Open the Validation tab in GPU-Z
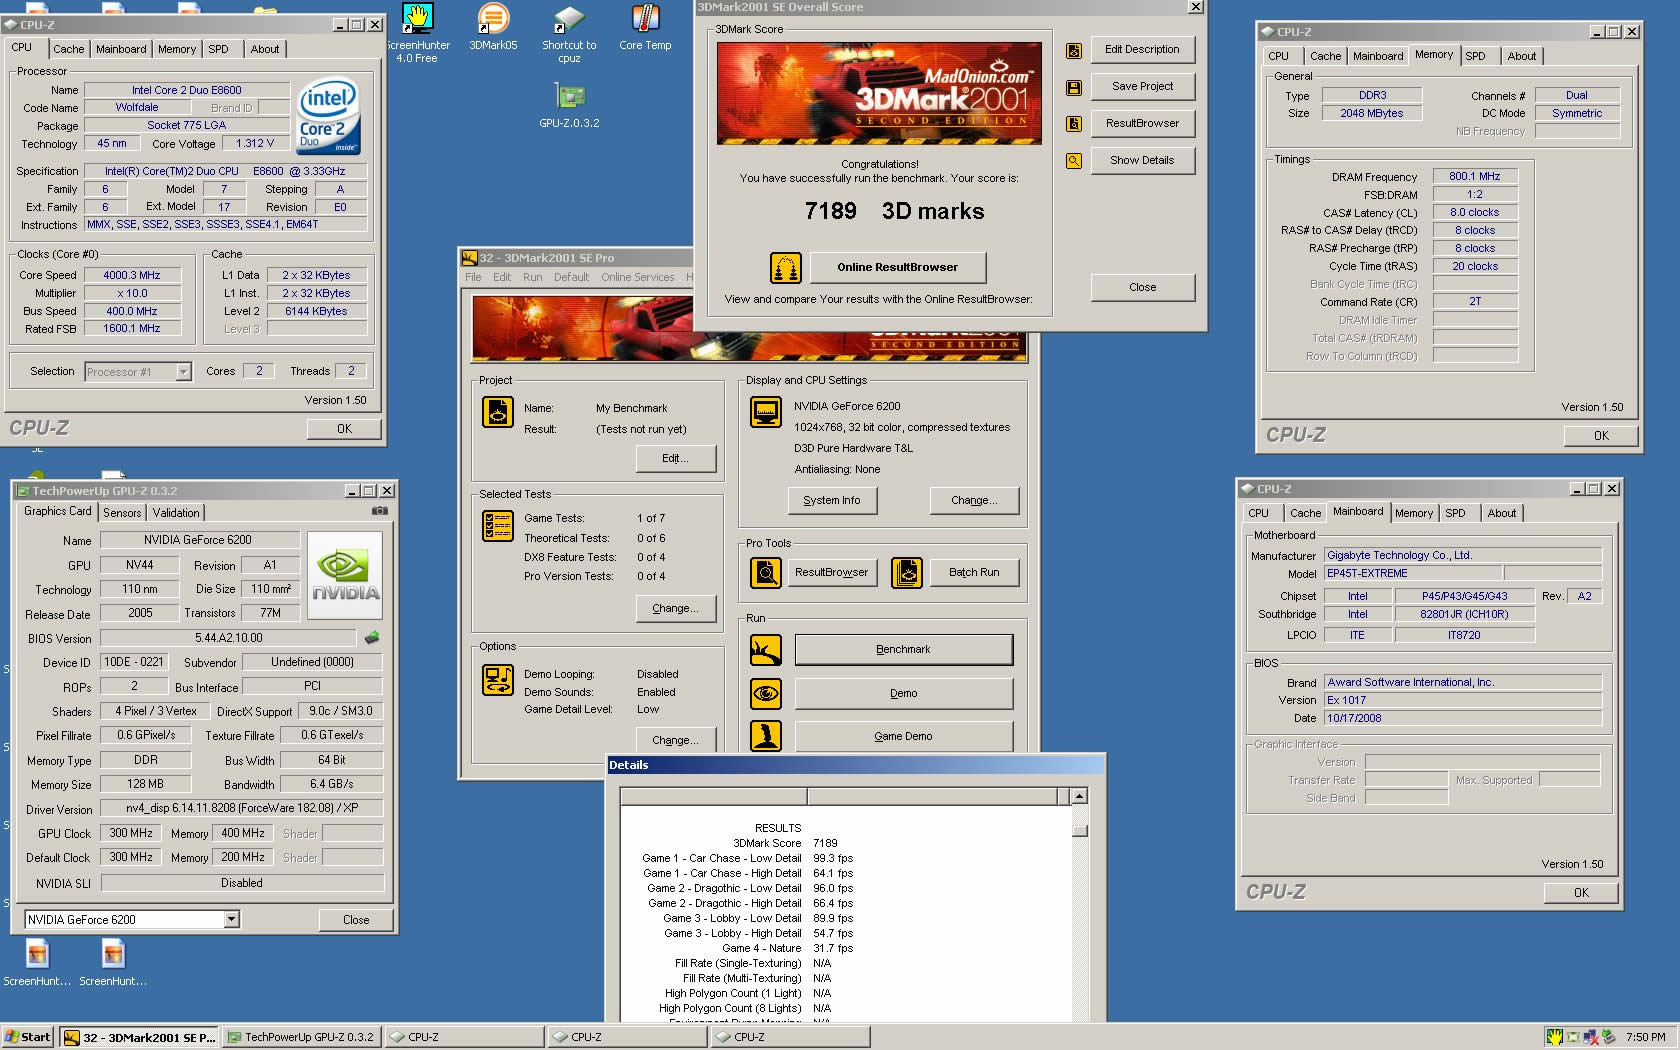The height and width of the screenshot is (1050, 1680). coord(176,513)
